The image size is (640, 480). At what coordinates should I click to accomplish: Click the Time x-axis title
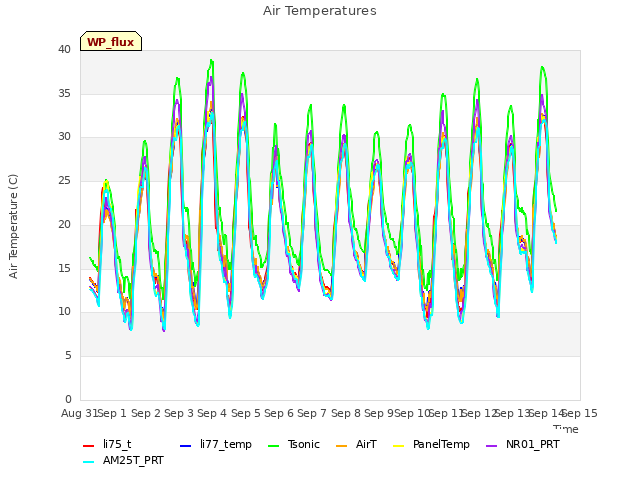pyautogui.click(x=566, y=429)
